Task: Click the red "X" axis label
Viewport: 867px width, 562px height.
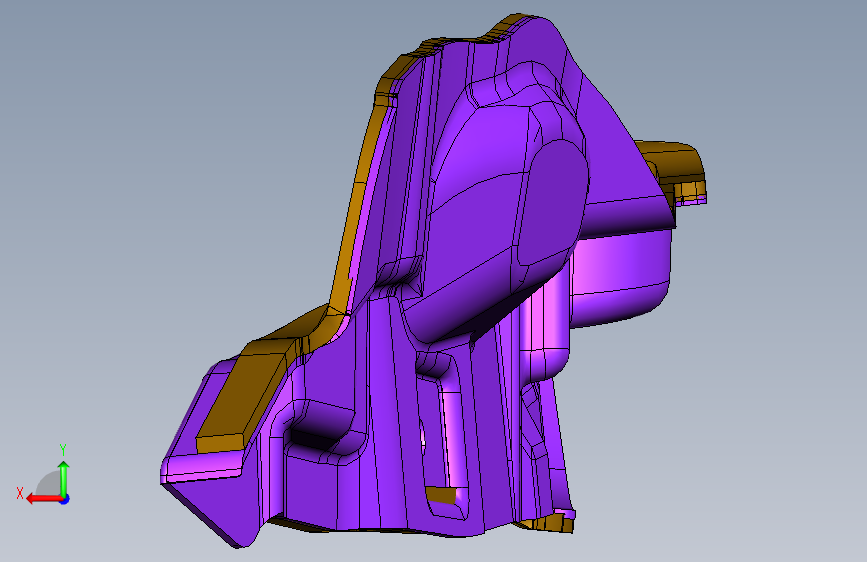Action: (20, 493)
